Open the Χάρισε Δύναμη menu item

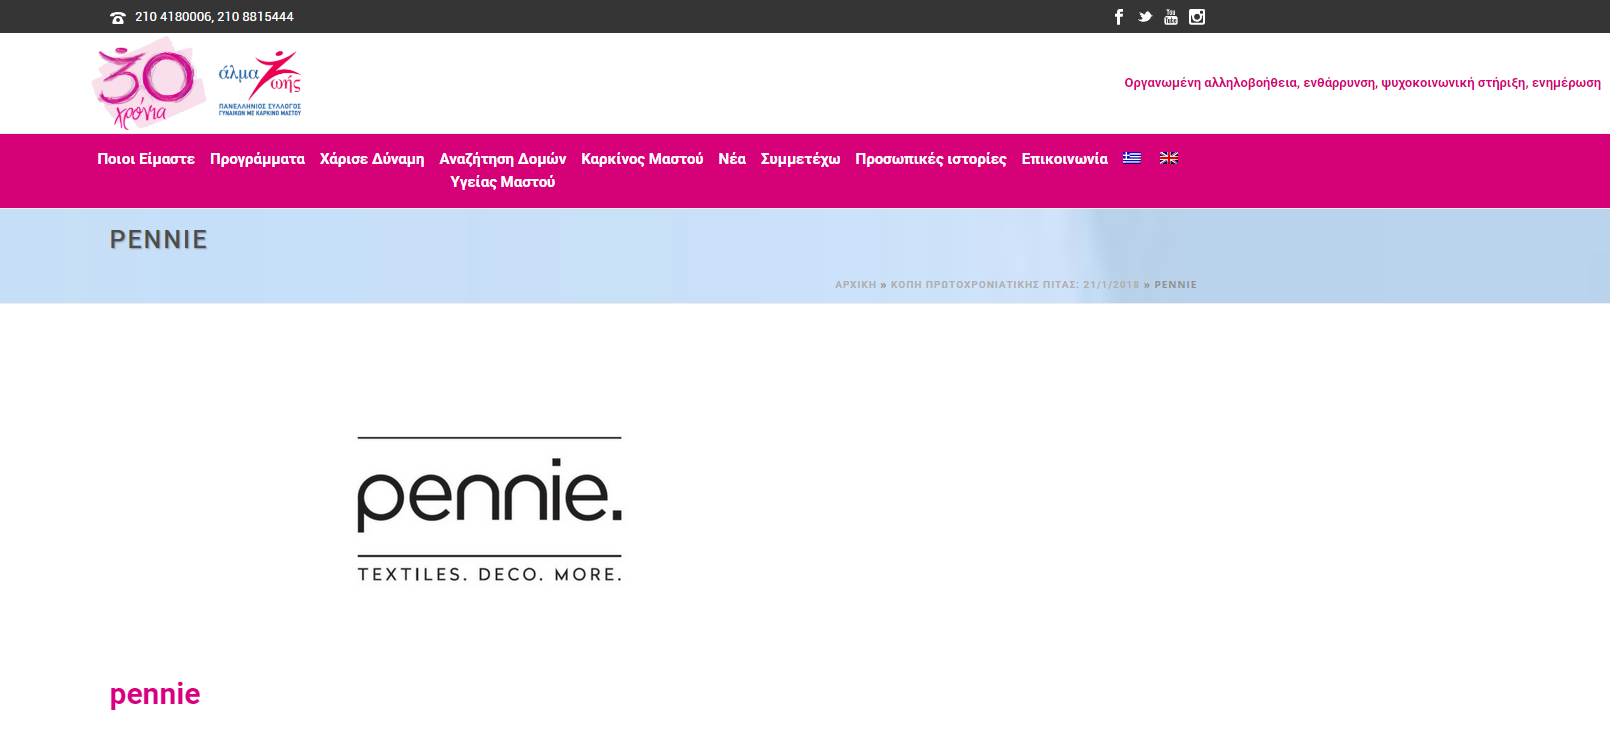click(372, 159)
